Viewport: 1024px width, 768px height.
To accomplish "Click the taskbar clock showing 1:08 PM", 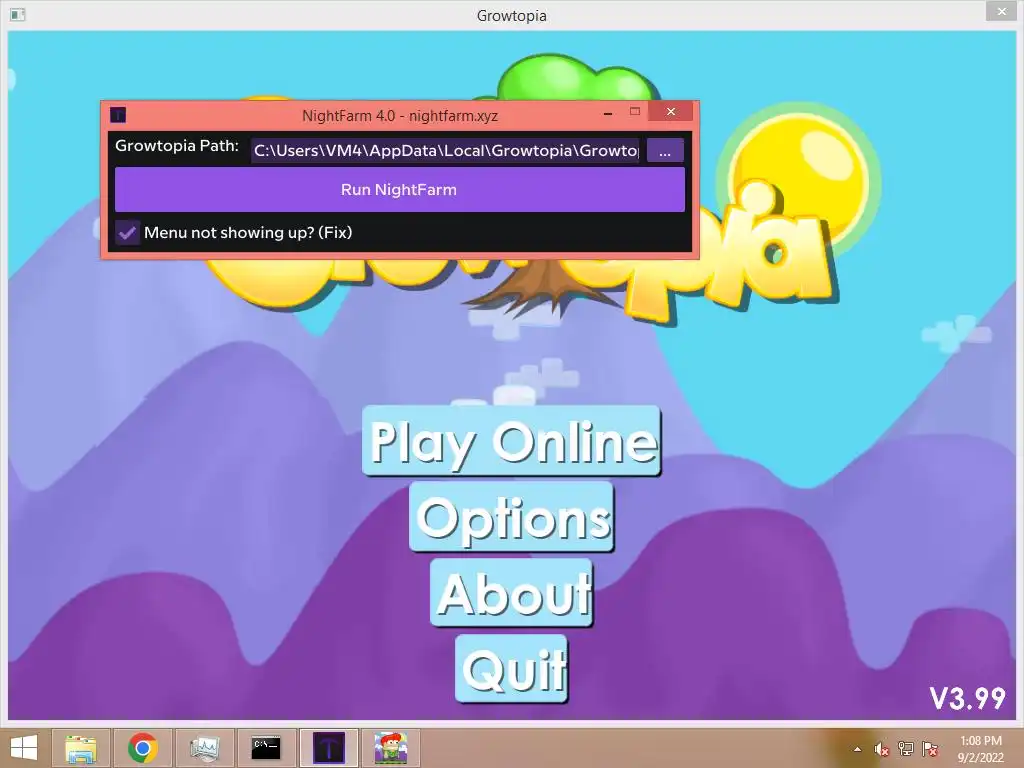I will point(981,749).
